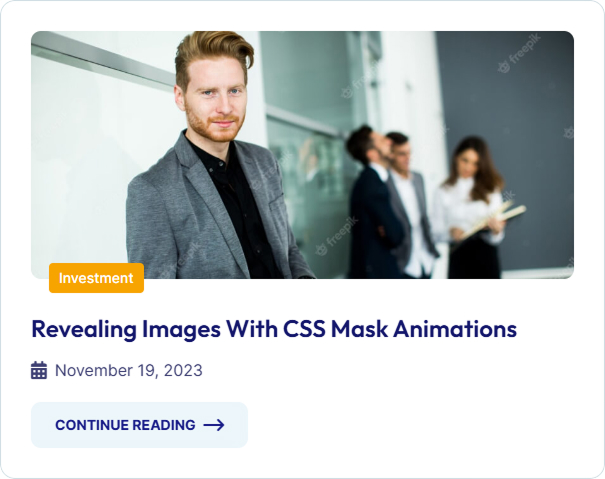Image resolution: width=605 pixels, height=479 pixels.
Task: Click the "CONTINUE READING" label text
Action: [x=125, y=425]
